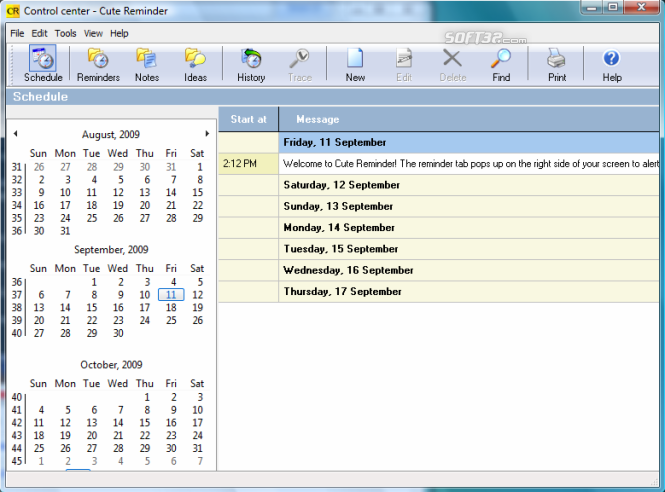Image resolution: width=665 pixels, height=492 pixels.
Task: Open the File menu
Action: (x=17, y=34)
